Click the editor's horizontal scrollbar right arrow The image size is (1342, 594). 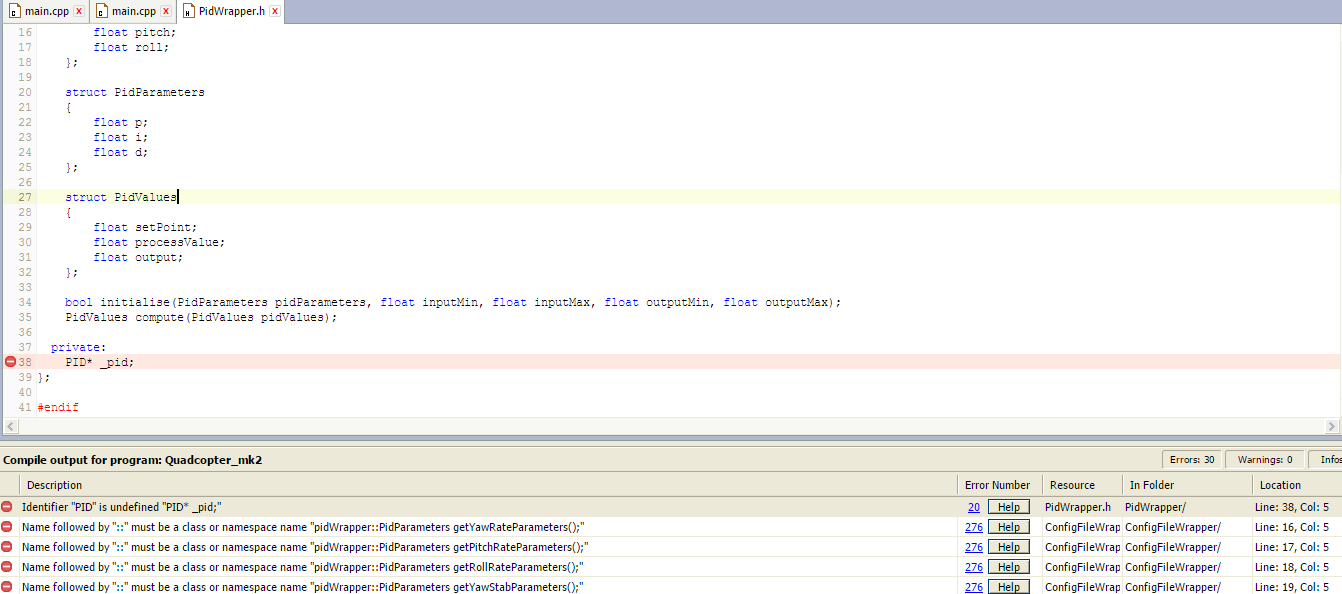[x=1331, y=427]
